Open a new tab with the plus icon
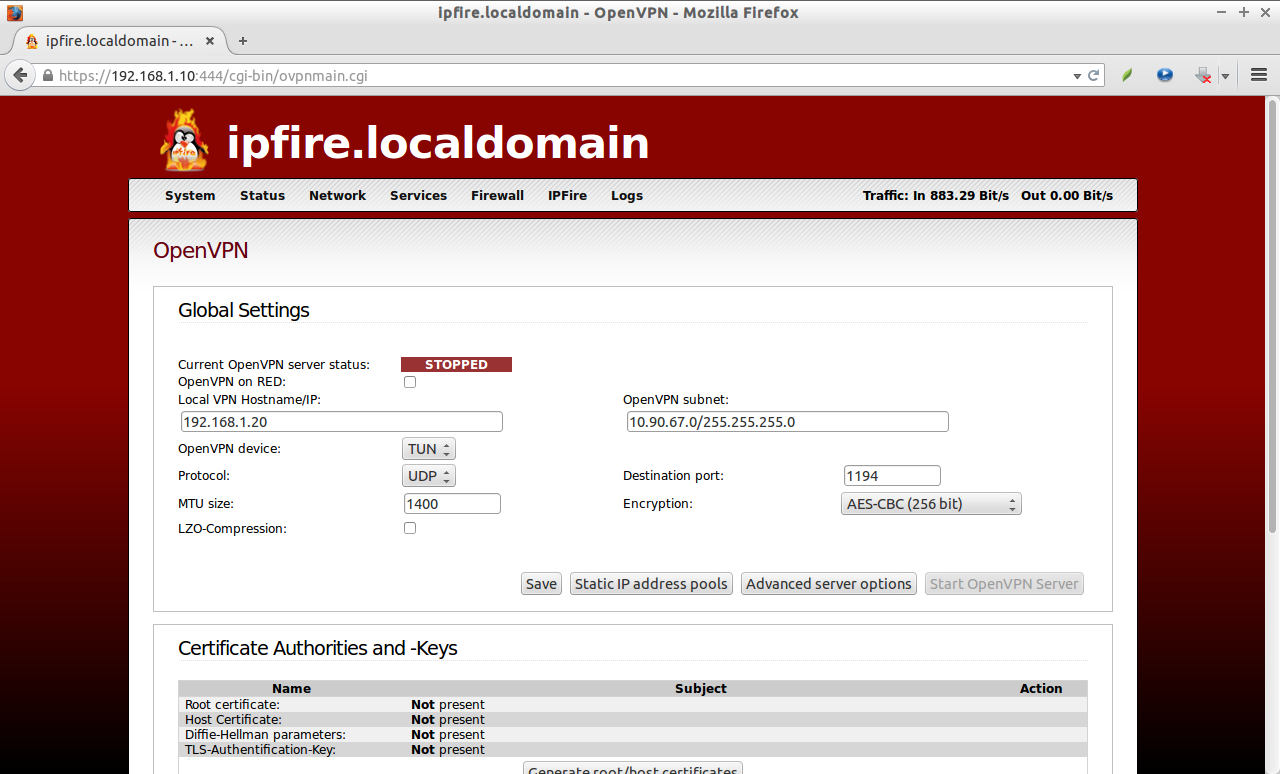The width and height of the screenshot is (1280, 774). coord(242,41)
